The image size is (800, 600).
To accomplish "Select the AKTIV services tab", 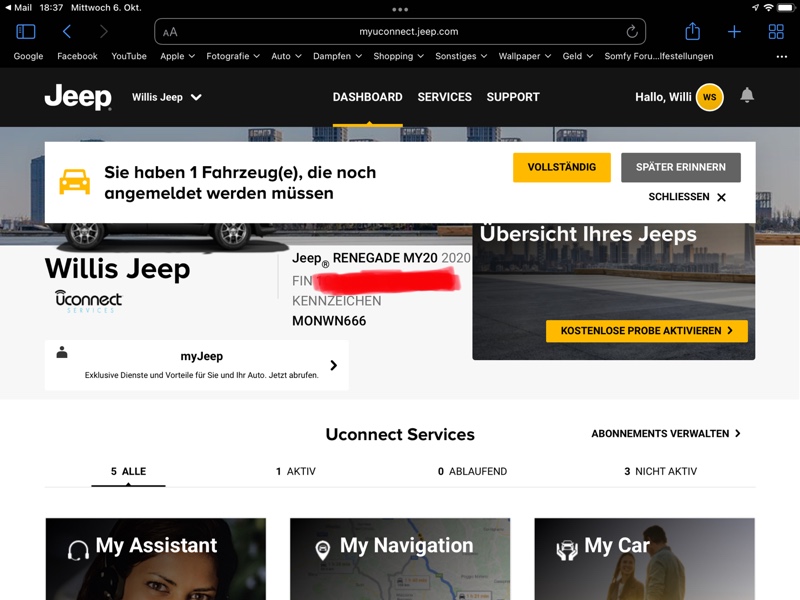I will pyautogui.click(x=296, y=471).
